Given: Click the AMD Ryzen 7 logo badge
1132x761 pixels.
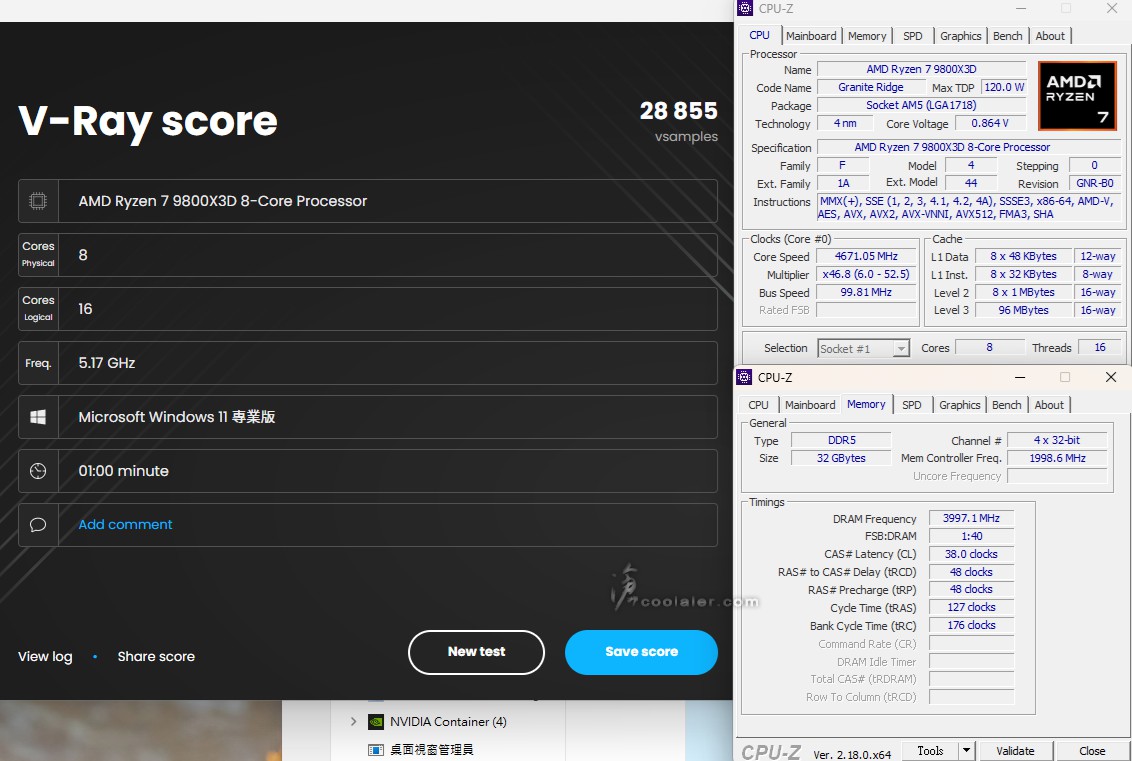Looking at the screenshot, I should coord(1077,96).
